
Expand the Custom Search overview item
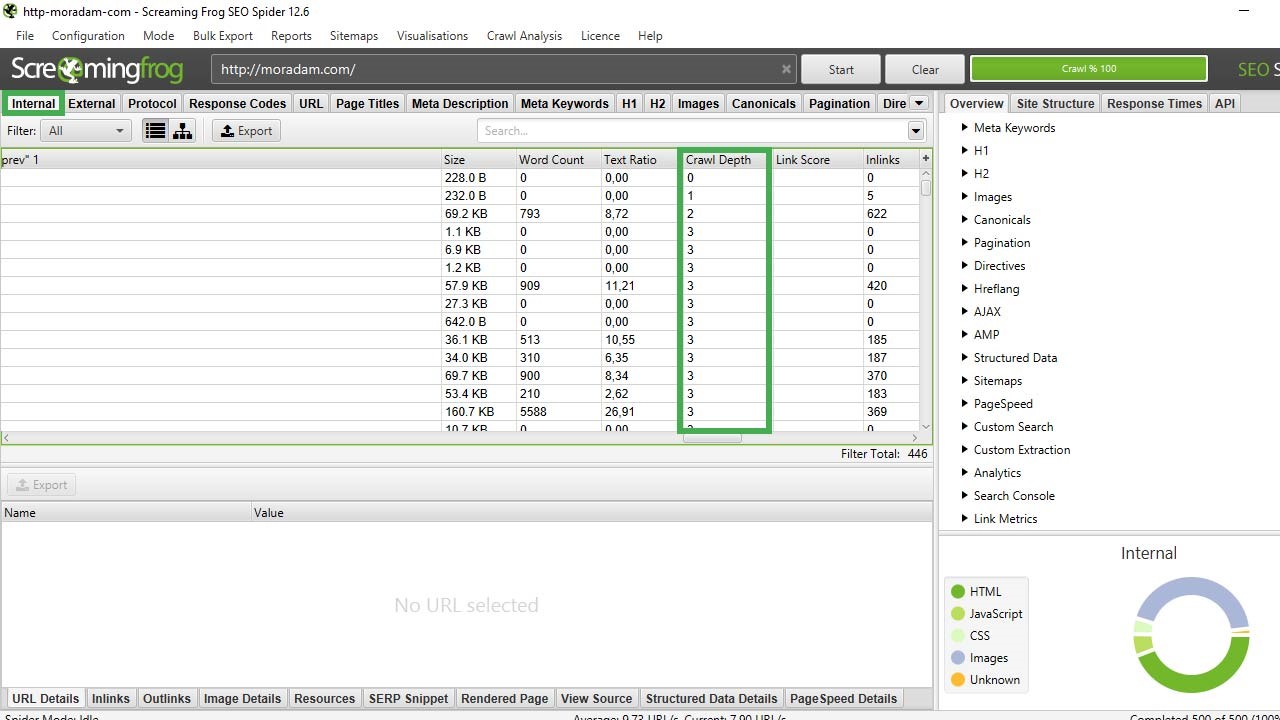pos(965,427)
